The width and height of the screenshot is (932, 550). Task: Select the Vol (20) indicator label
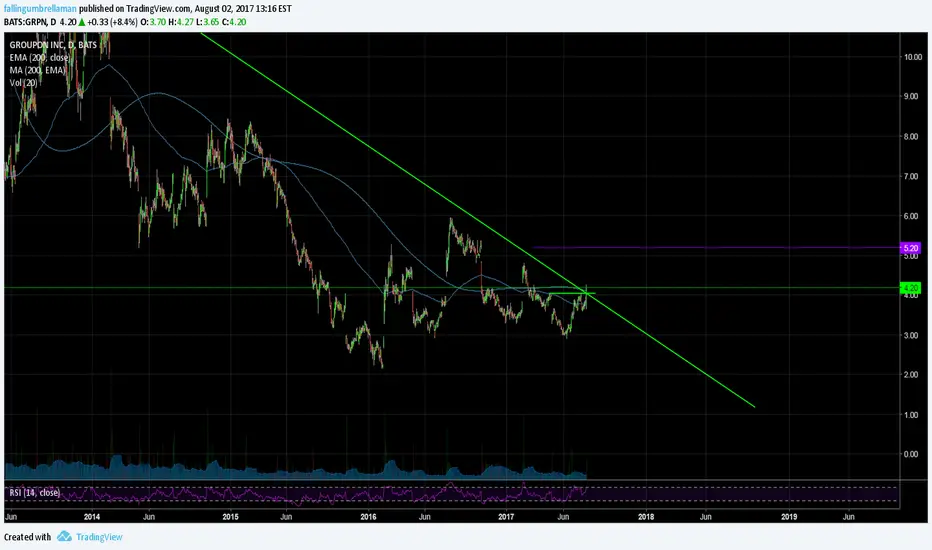(23, 83)
